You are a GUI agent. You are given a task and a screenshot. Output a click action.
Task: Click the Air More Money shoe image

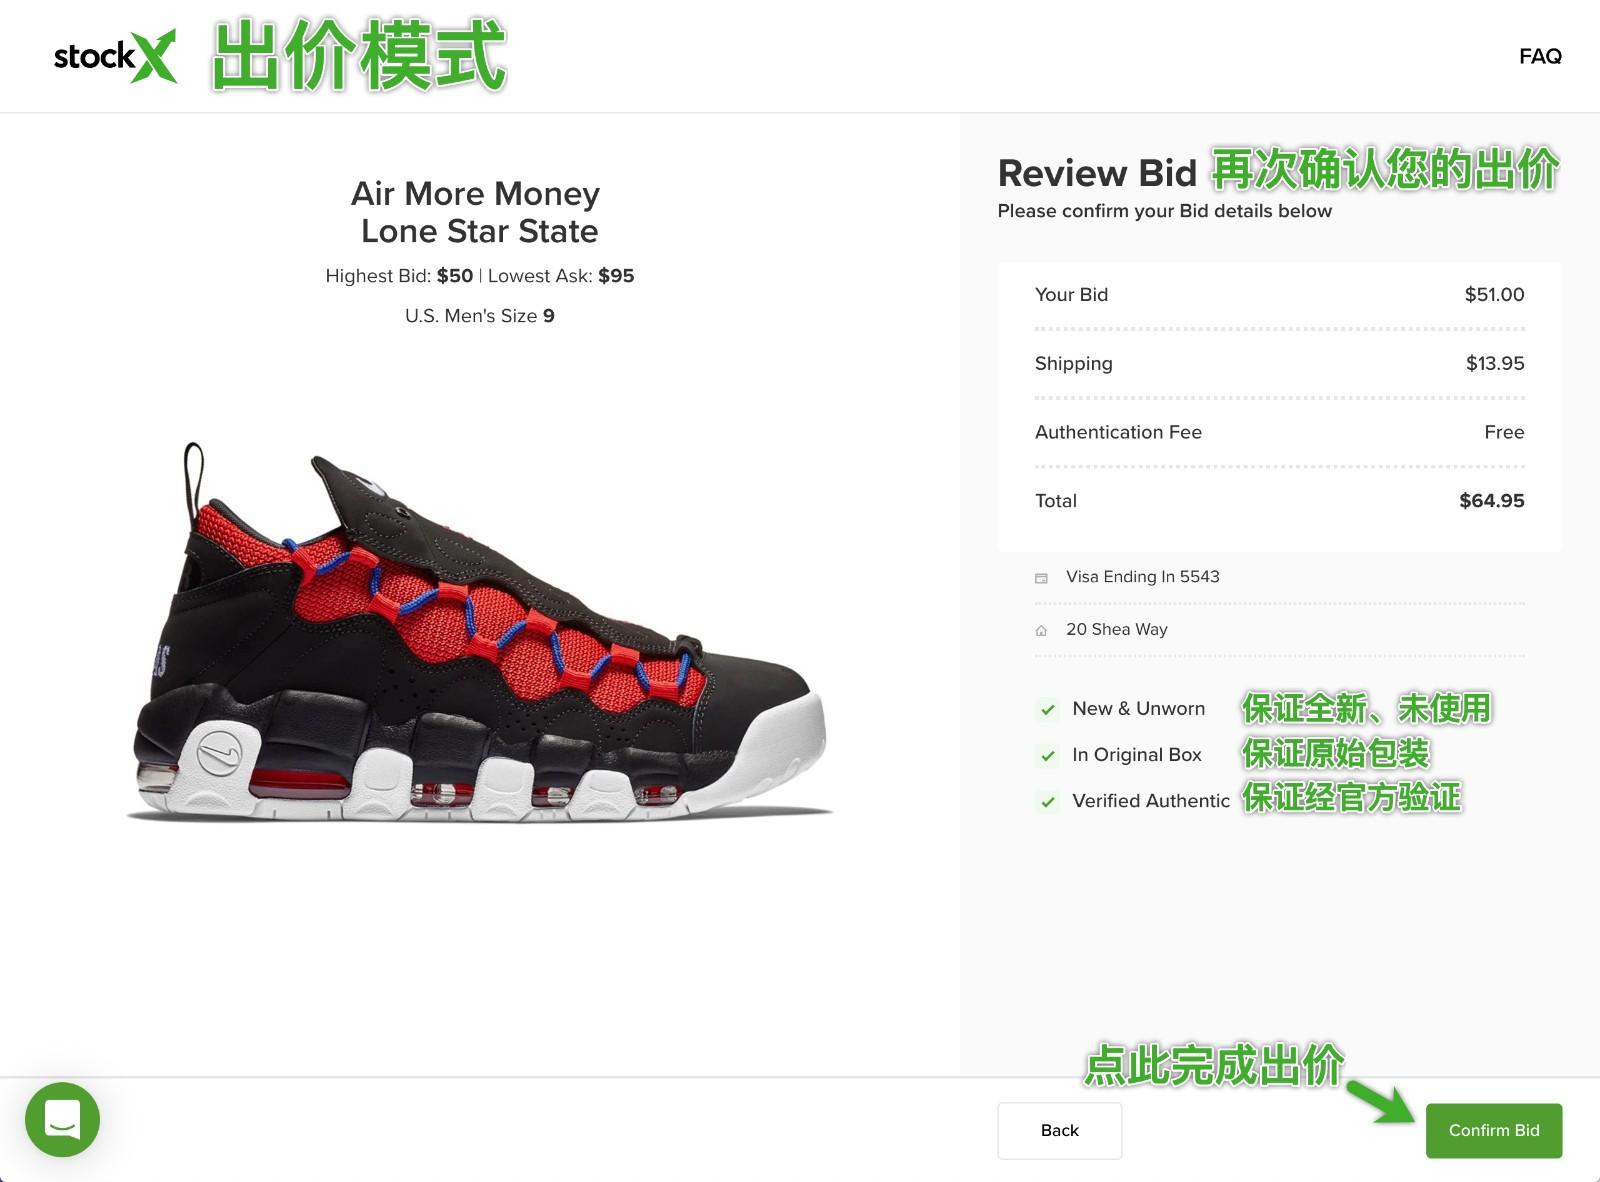tap(480, 634)
